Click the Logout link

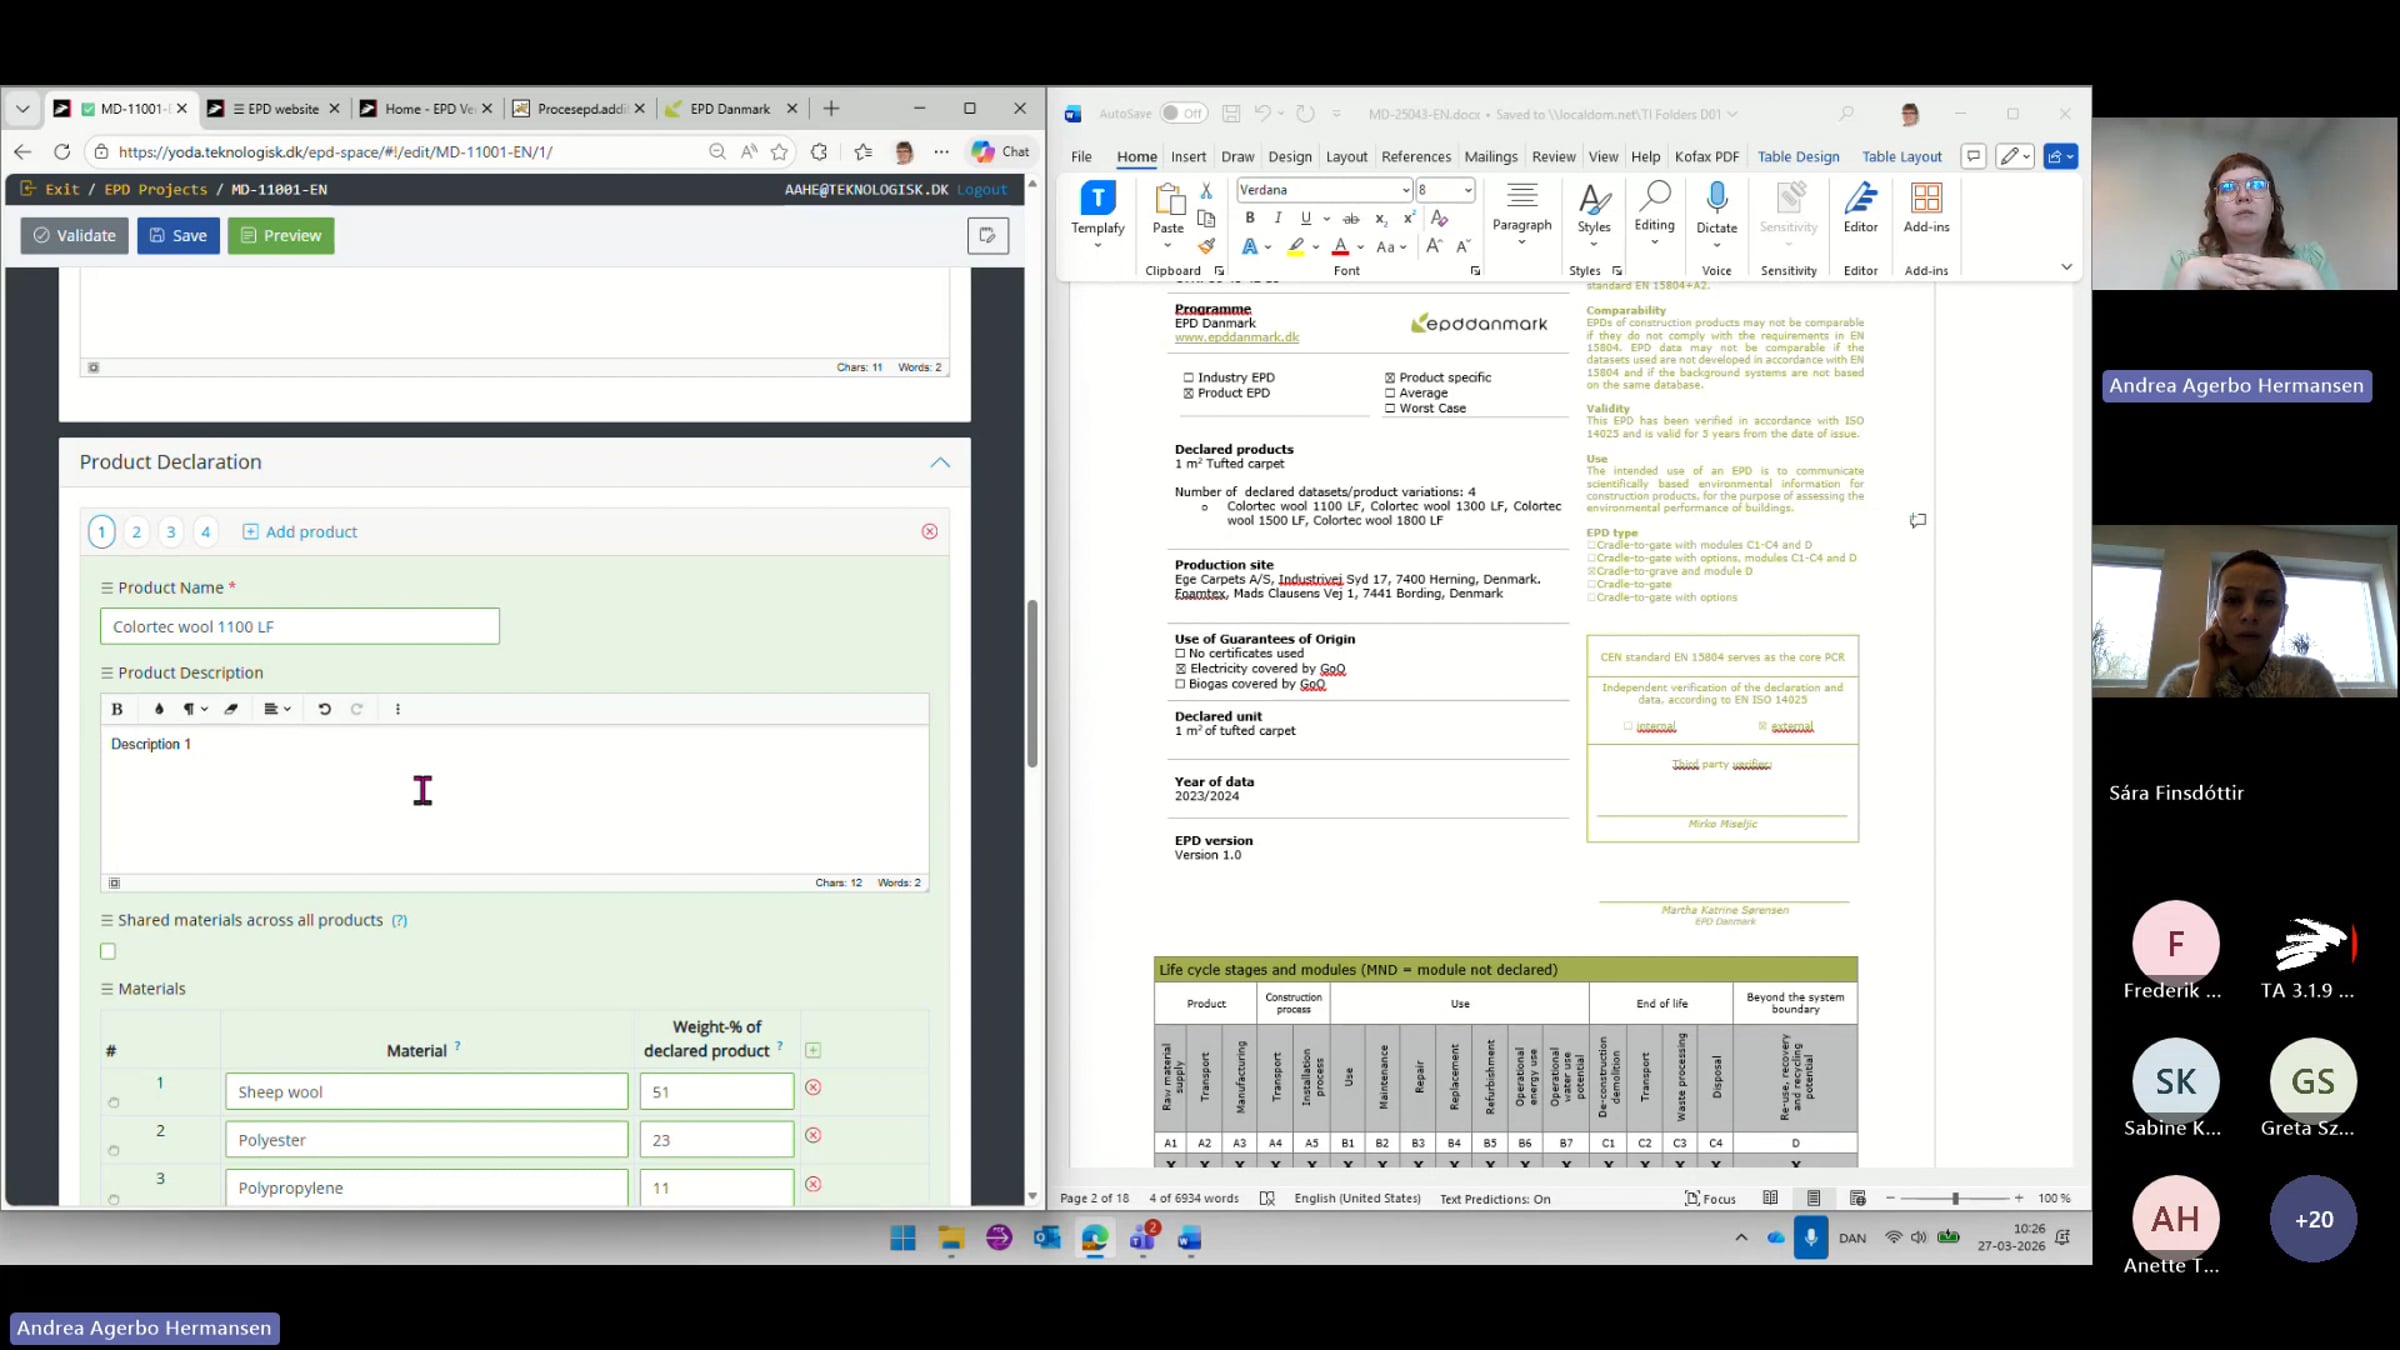pos(982,190)
